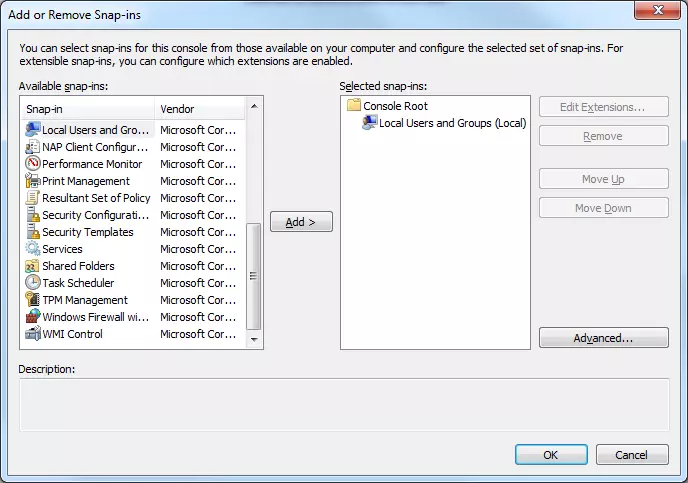This screenshot has width=688, height=483.
Task: Click scrollbar up arrow in available snap-ins
Action: click(x=254, y=106)
